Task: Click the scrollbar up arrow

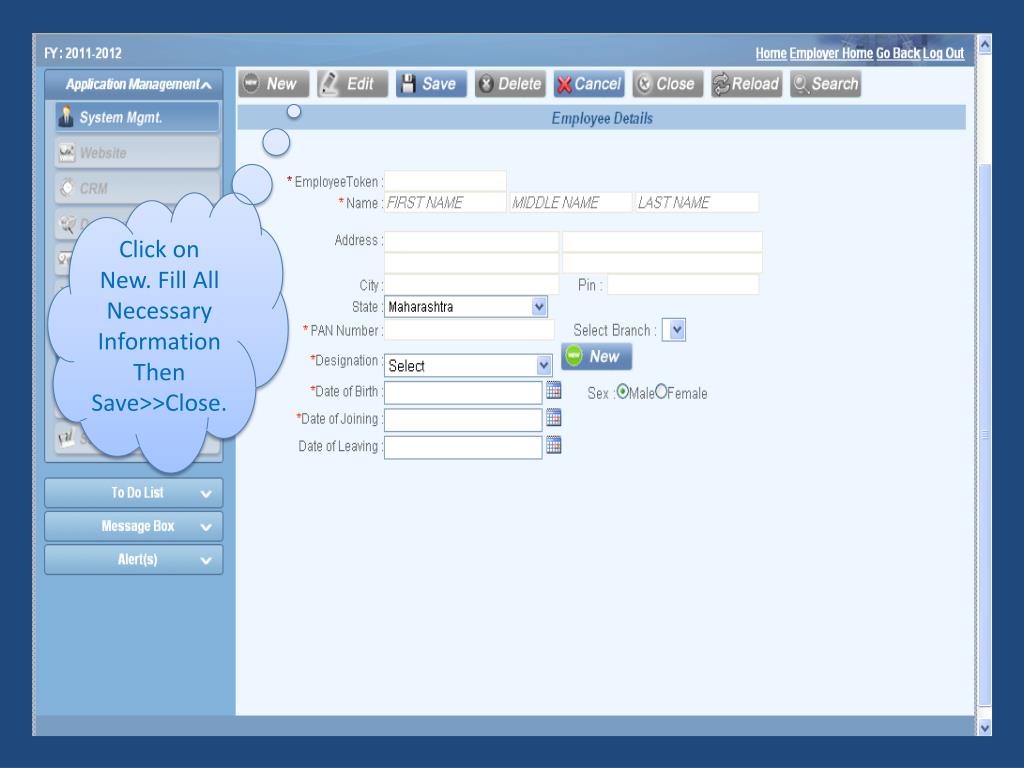Action: (985, 44)
